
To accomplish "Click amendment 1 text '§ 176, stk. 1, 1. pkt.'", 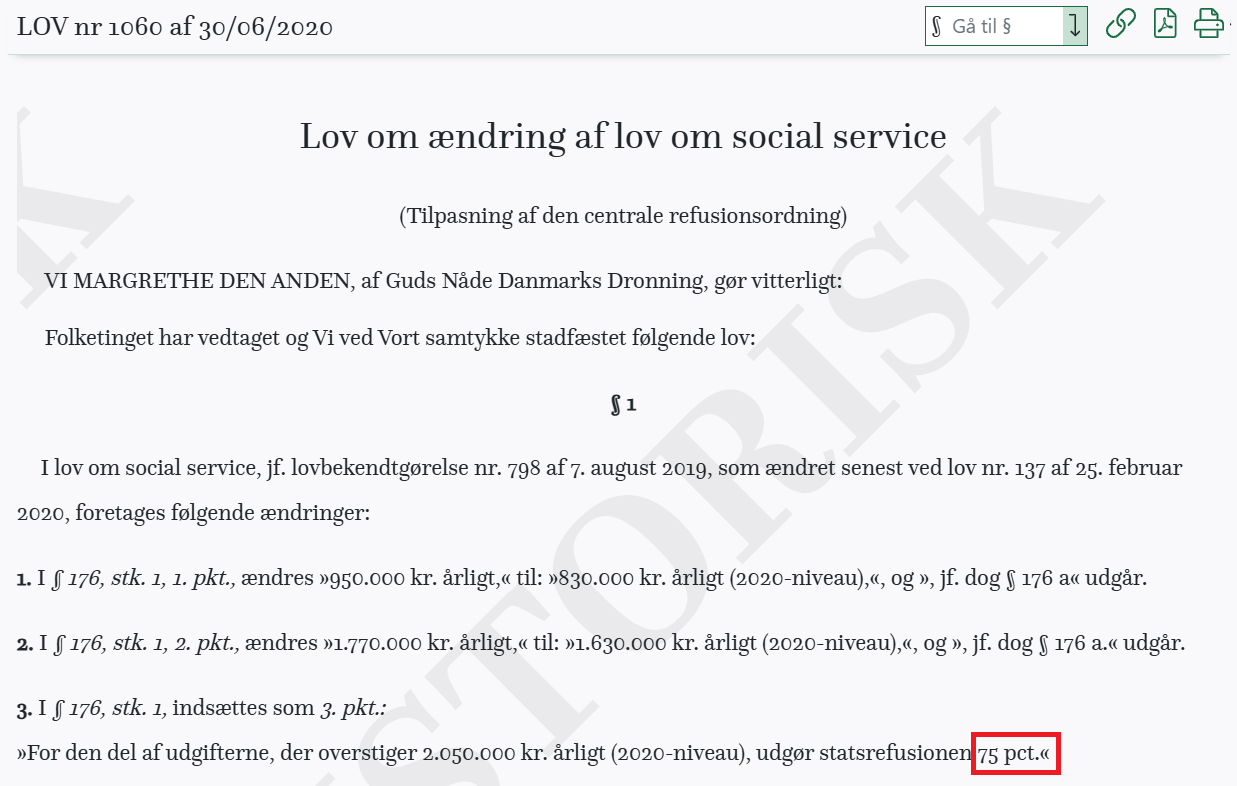I will [143, 579].
